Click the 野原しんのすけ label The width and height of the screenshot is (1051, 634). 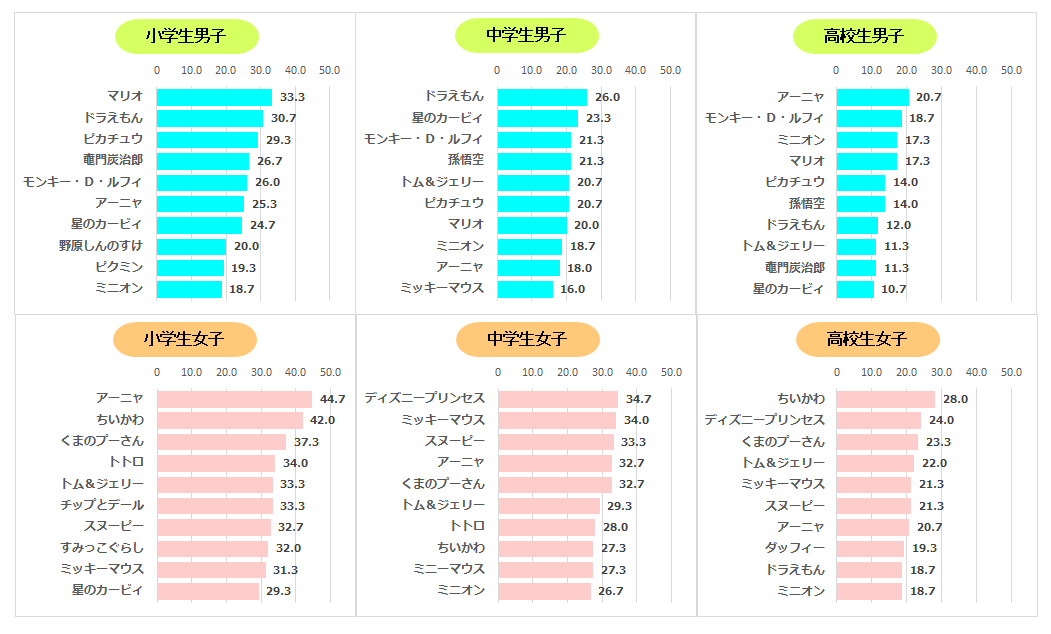pos(101,246)
